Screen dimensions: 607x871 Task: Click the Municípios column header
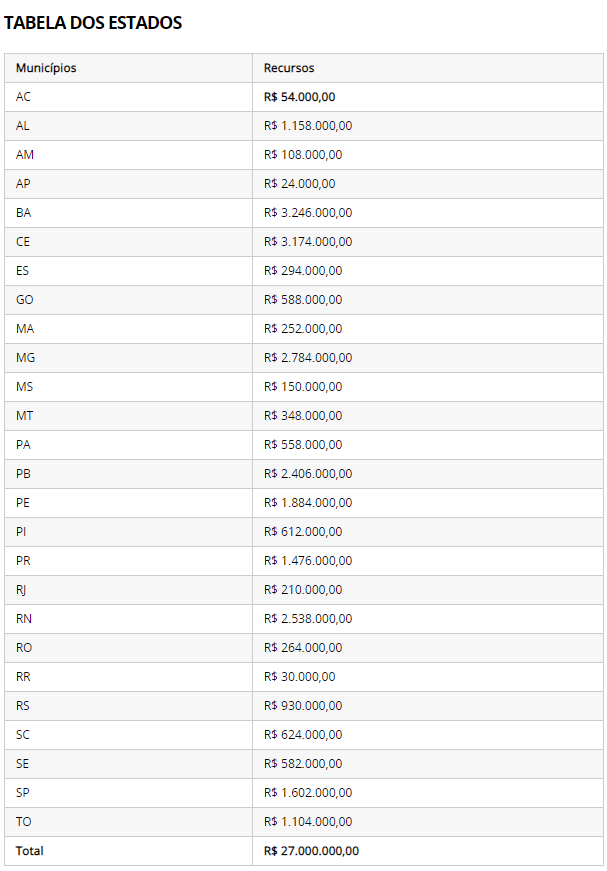pos(46,68)
